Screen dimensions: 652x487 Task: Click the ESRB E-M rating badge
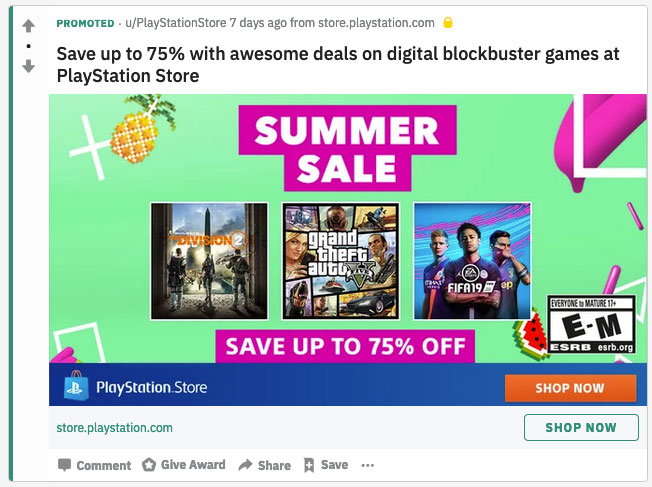[x=591, y=324]
